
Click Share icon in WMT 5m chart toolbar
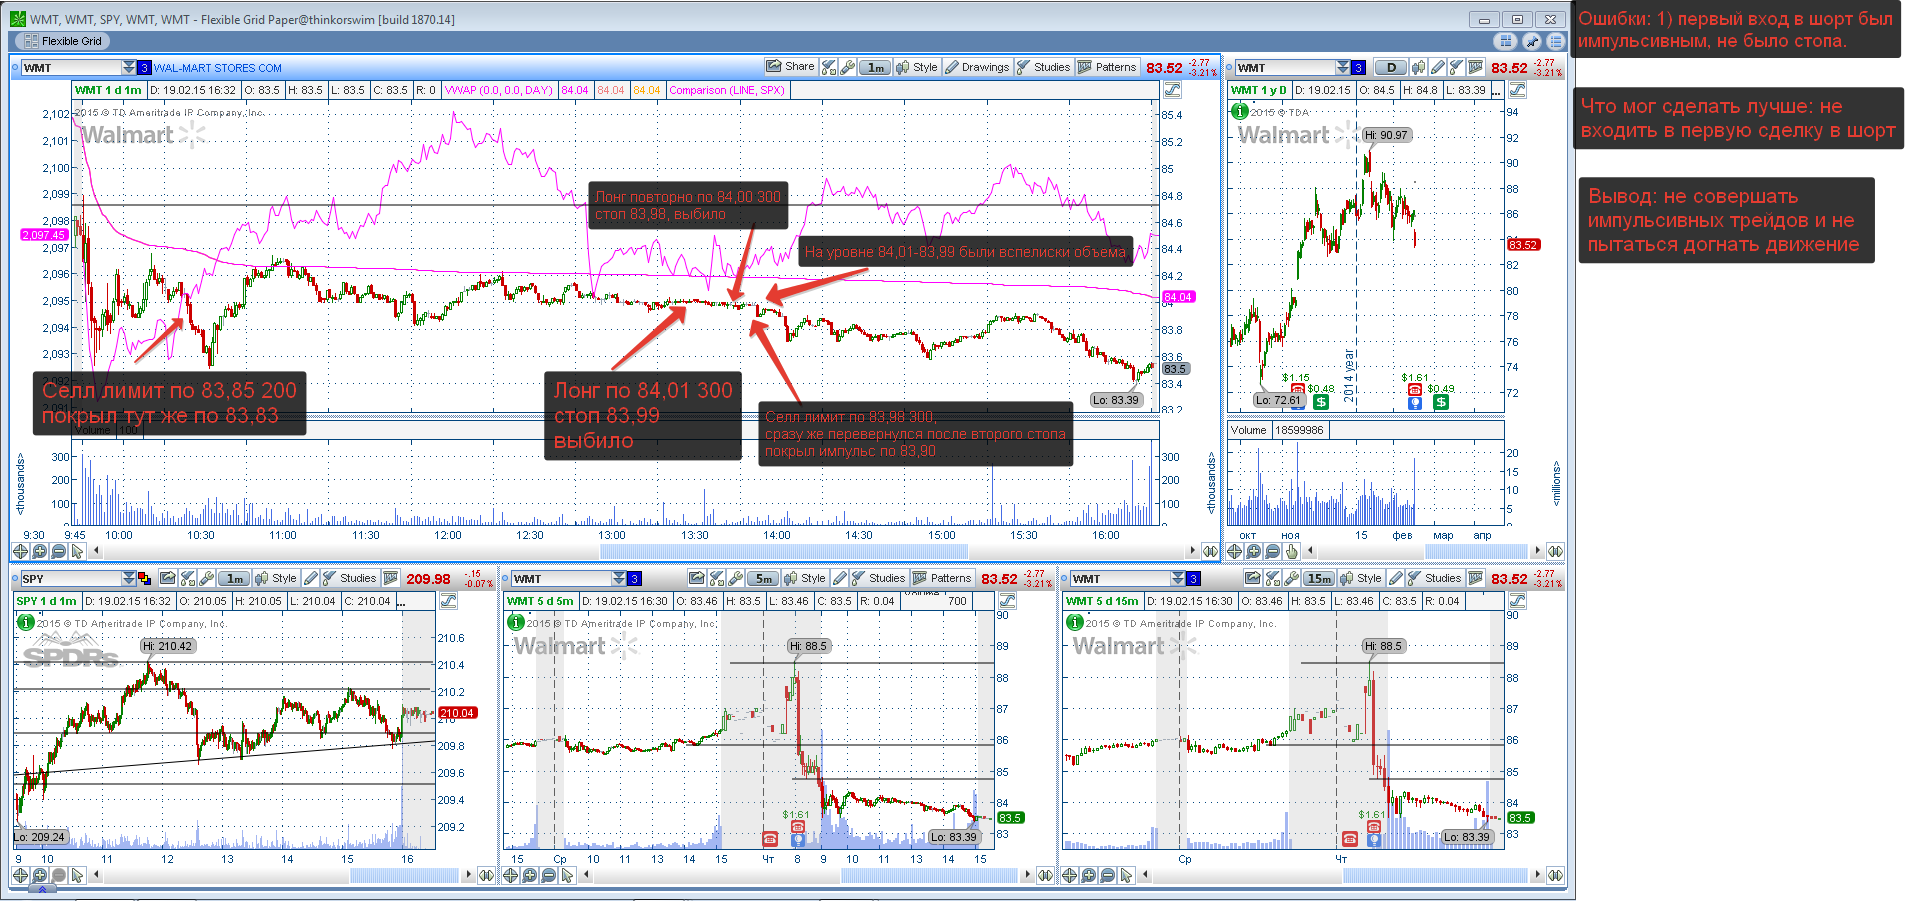(696, 578)
